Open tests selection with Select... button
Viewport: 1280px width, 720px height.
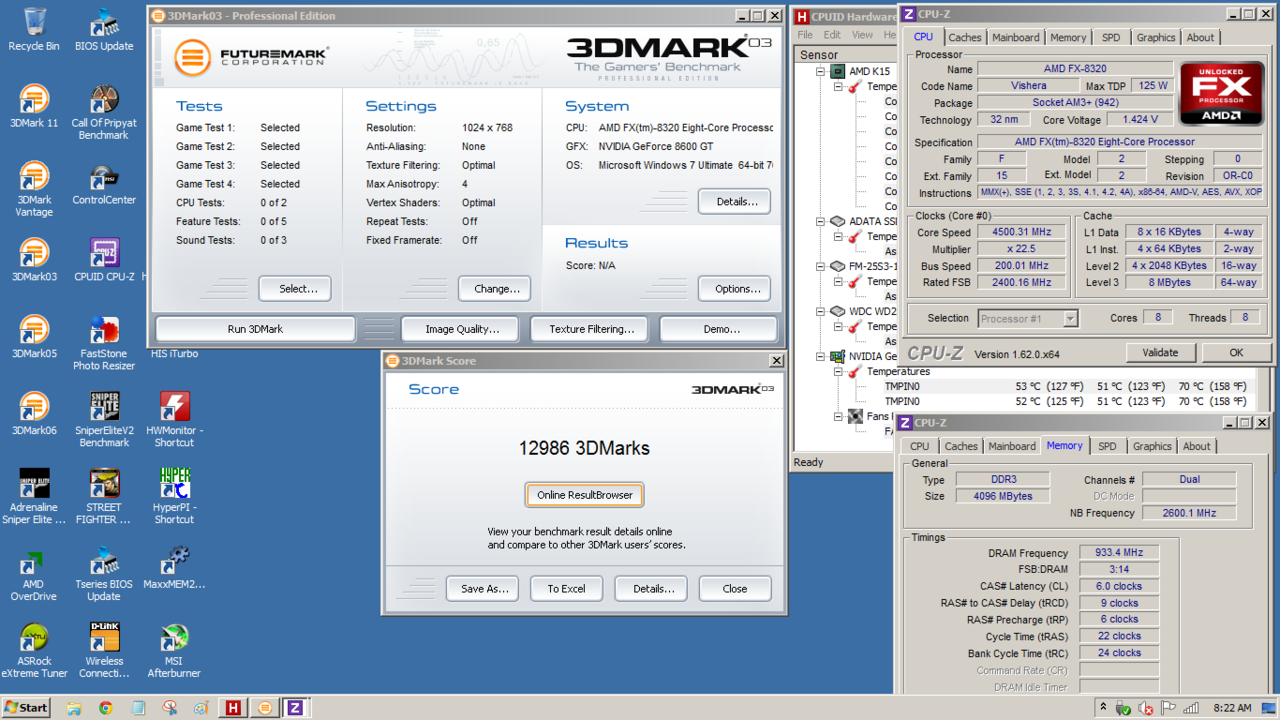(x=295, y=288)
